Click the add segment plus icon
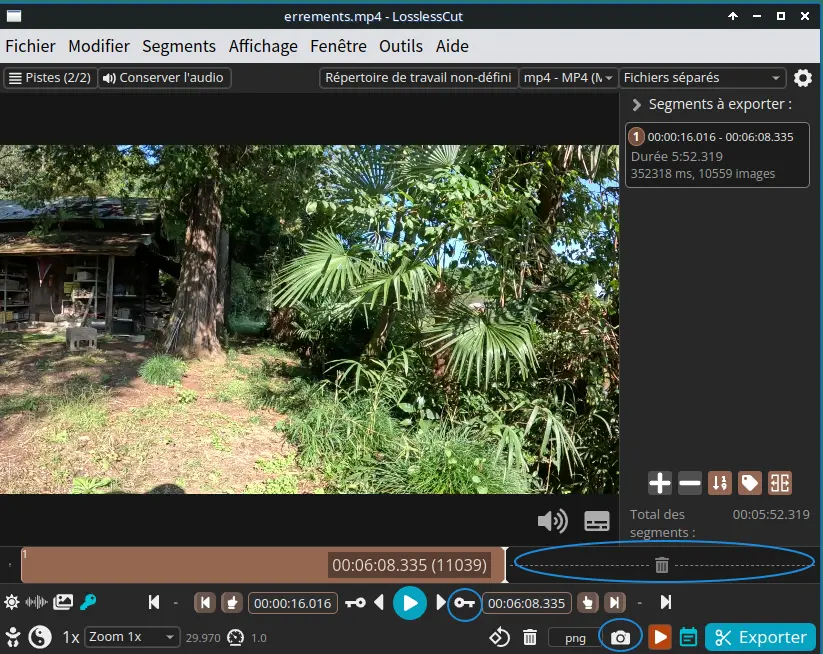The image size is (823, 654). [660, 484]
